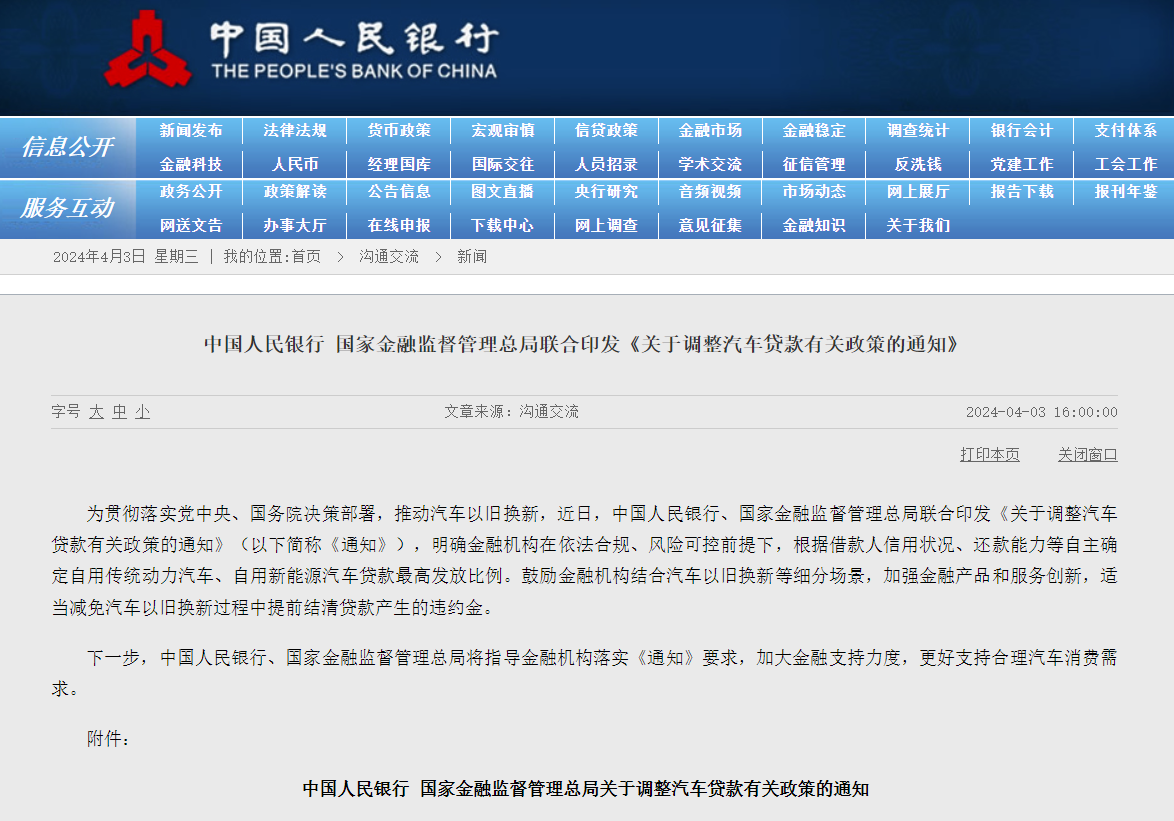
Task: Go to 报刊年鉴 section
Action: tap(1125, 192)
